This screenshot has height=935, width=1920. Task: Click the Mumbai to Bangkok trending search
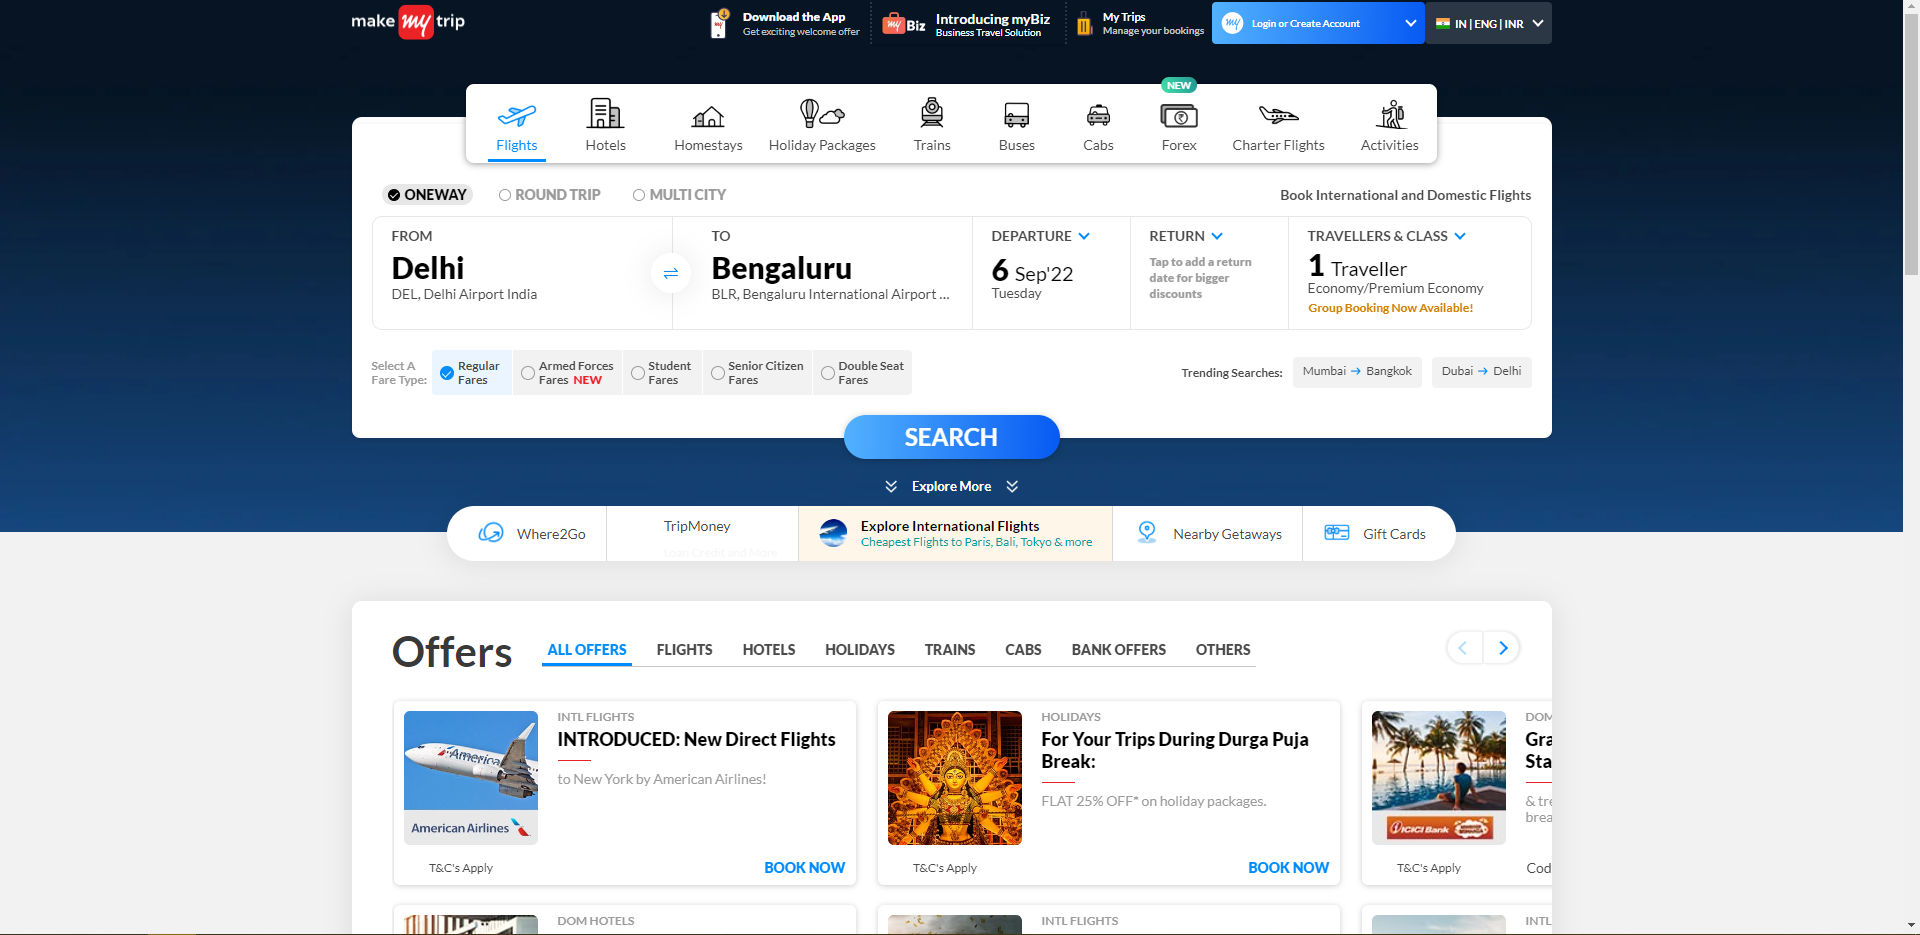pos(1356,371)
